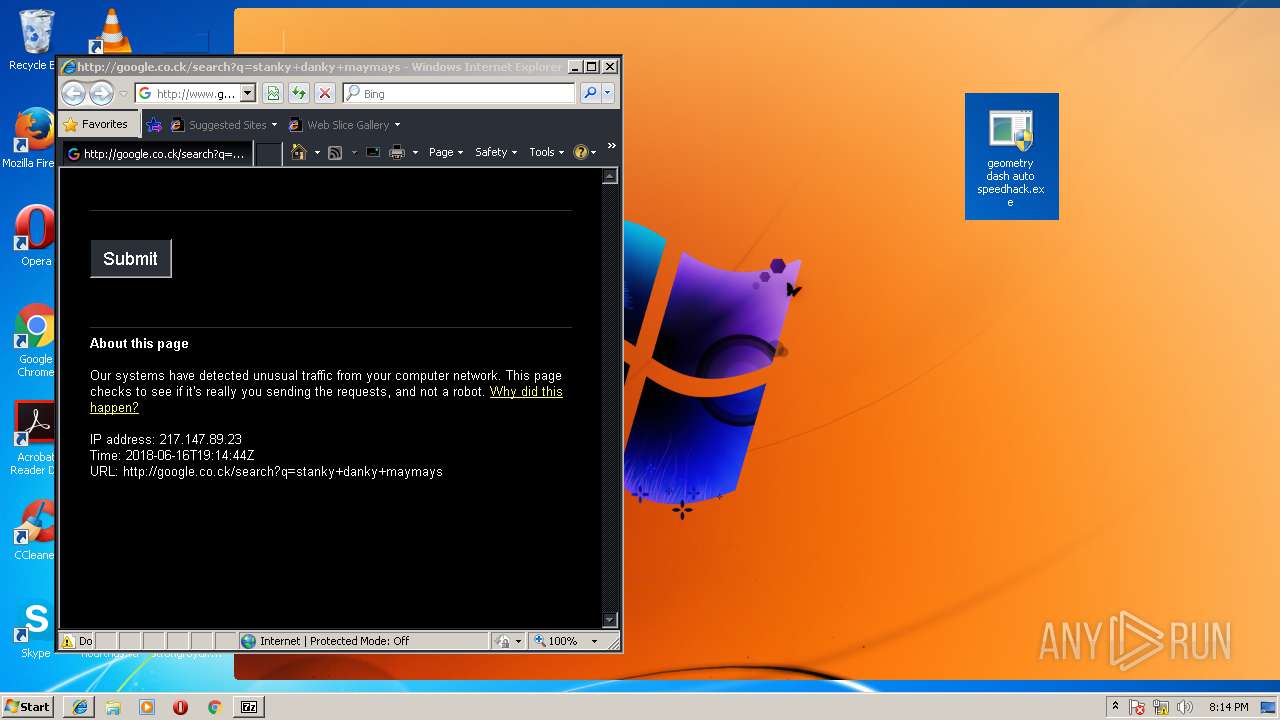Open search provider options arrow
Screen dimensions: 1280x720
click(x=607, y=93)
